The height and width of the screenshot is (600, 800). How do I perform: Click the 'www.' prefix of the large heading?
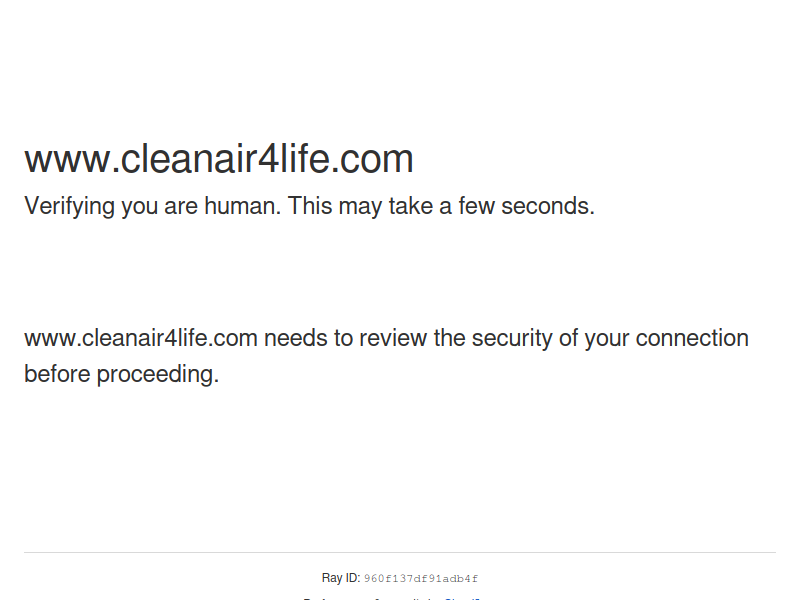(x=72, y=160)
